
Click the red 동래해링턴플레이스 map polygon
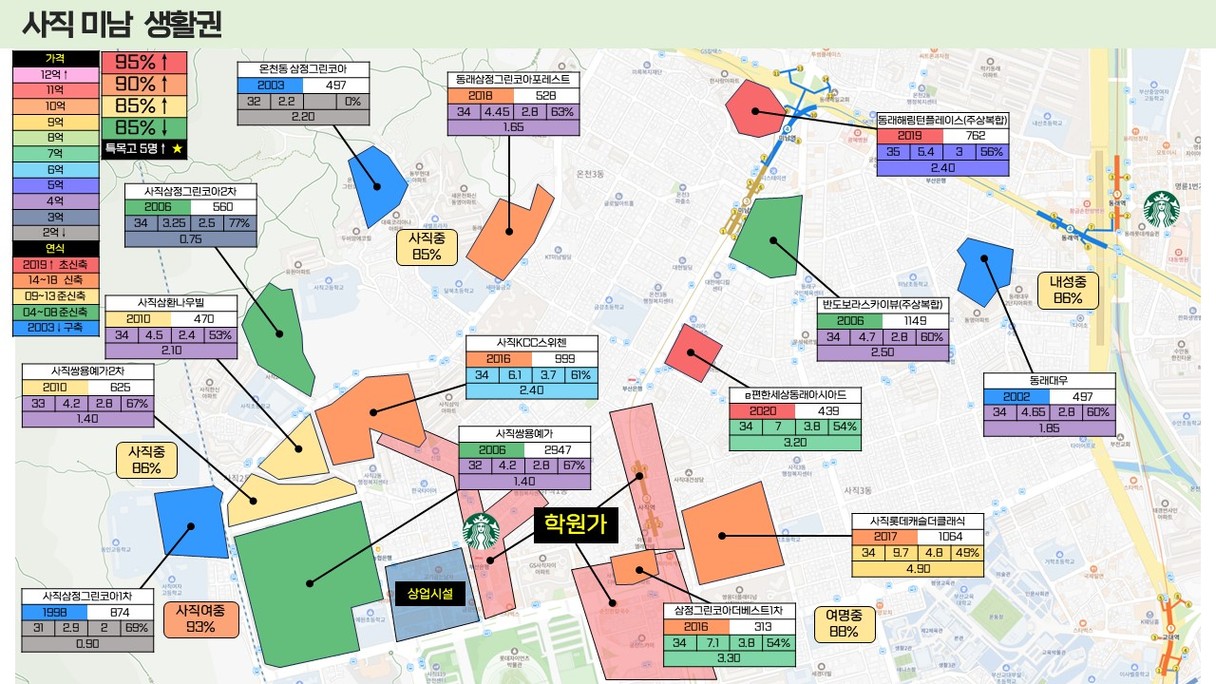(x=755, y=108)
